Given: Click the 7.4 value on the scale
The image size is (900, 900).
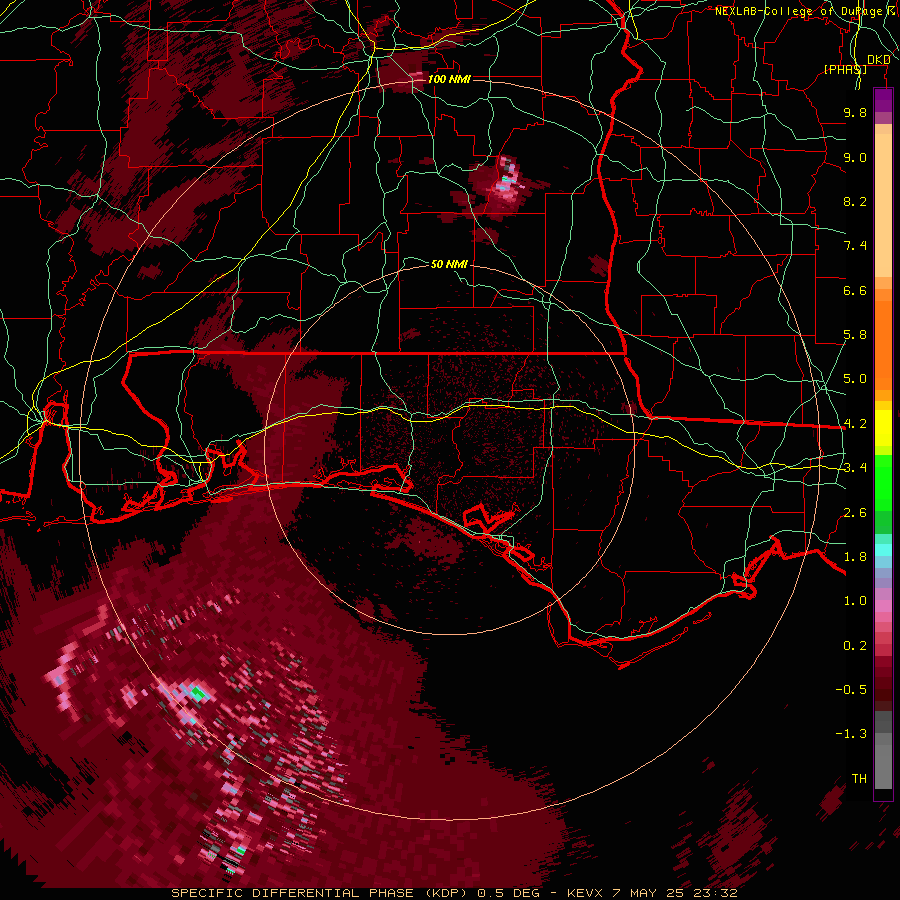Looking at the screenshot, I should pos(855,246).
